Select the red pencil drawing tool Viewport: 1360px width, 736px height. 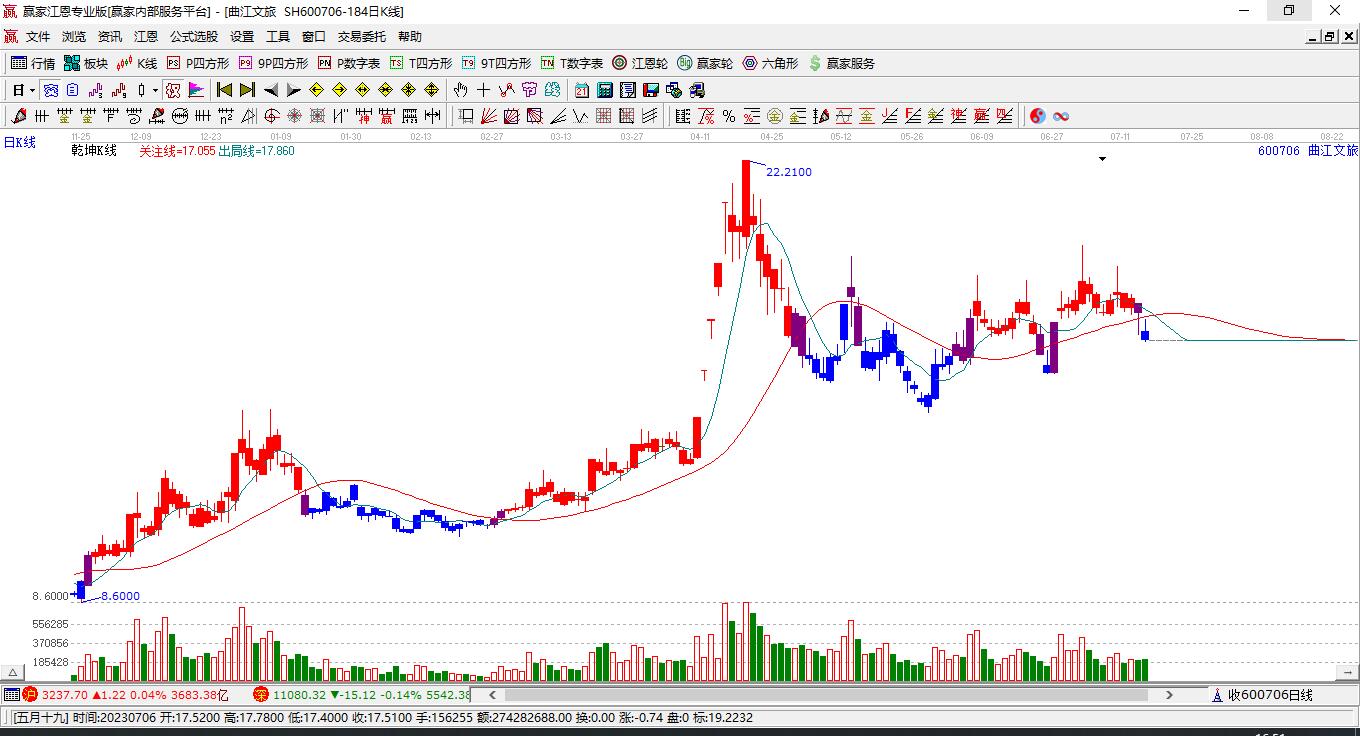18,116
